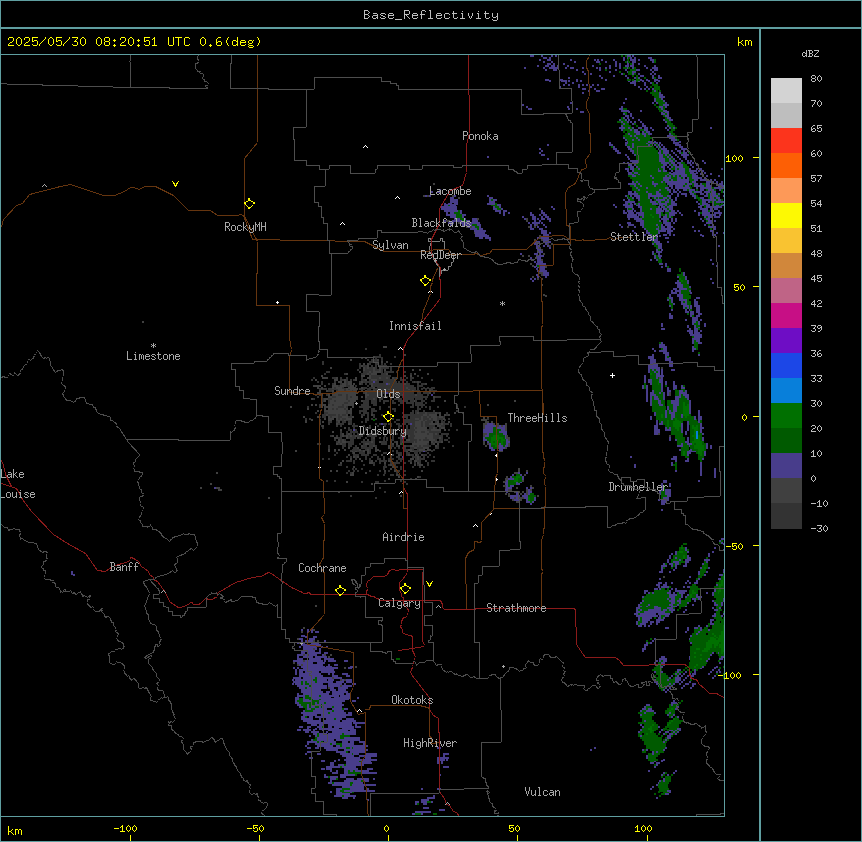The image size is (862, 842).
Task: Click the Didsbury label
Action: pyautogui.click(x=382, y=431)
